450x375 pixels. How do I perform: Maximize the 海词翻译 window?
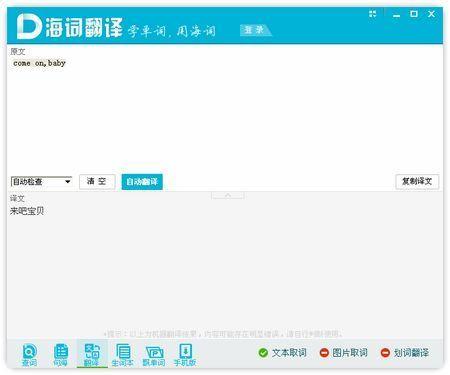coord(414,14)
